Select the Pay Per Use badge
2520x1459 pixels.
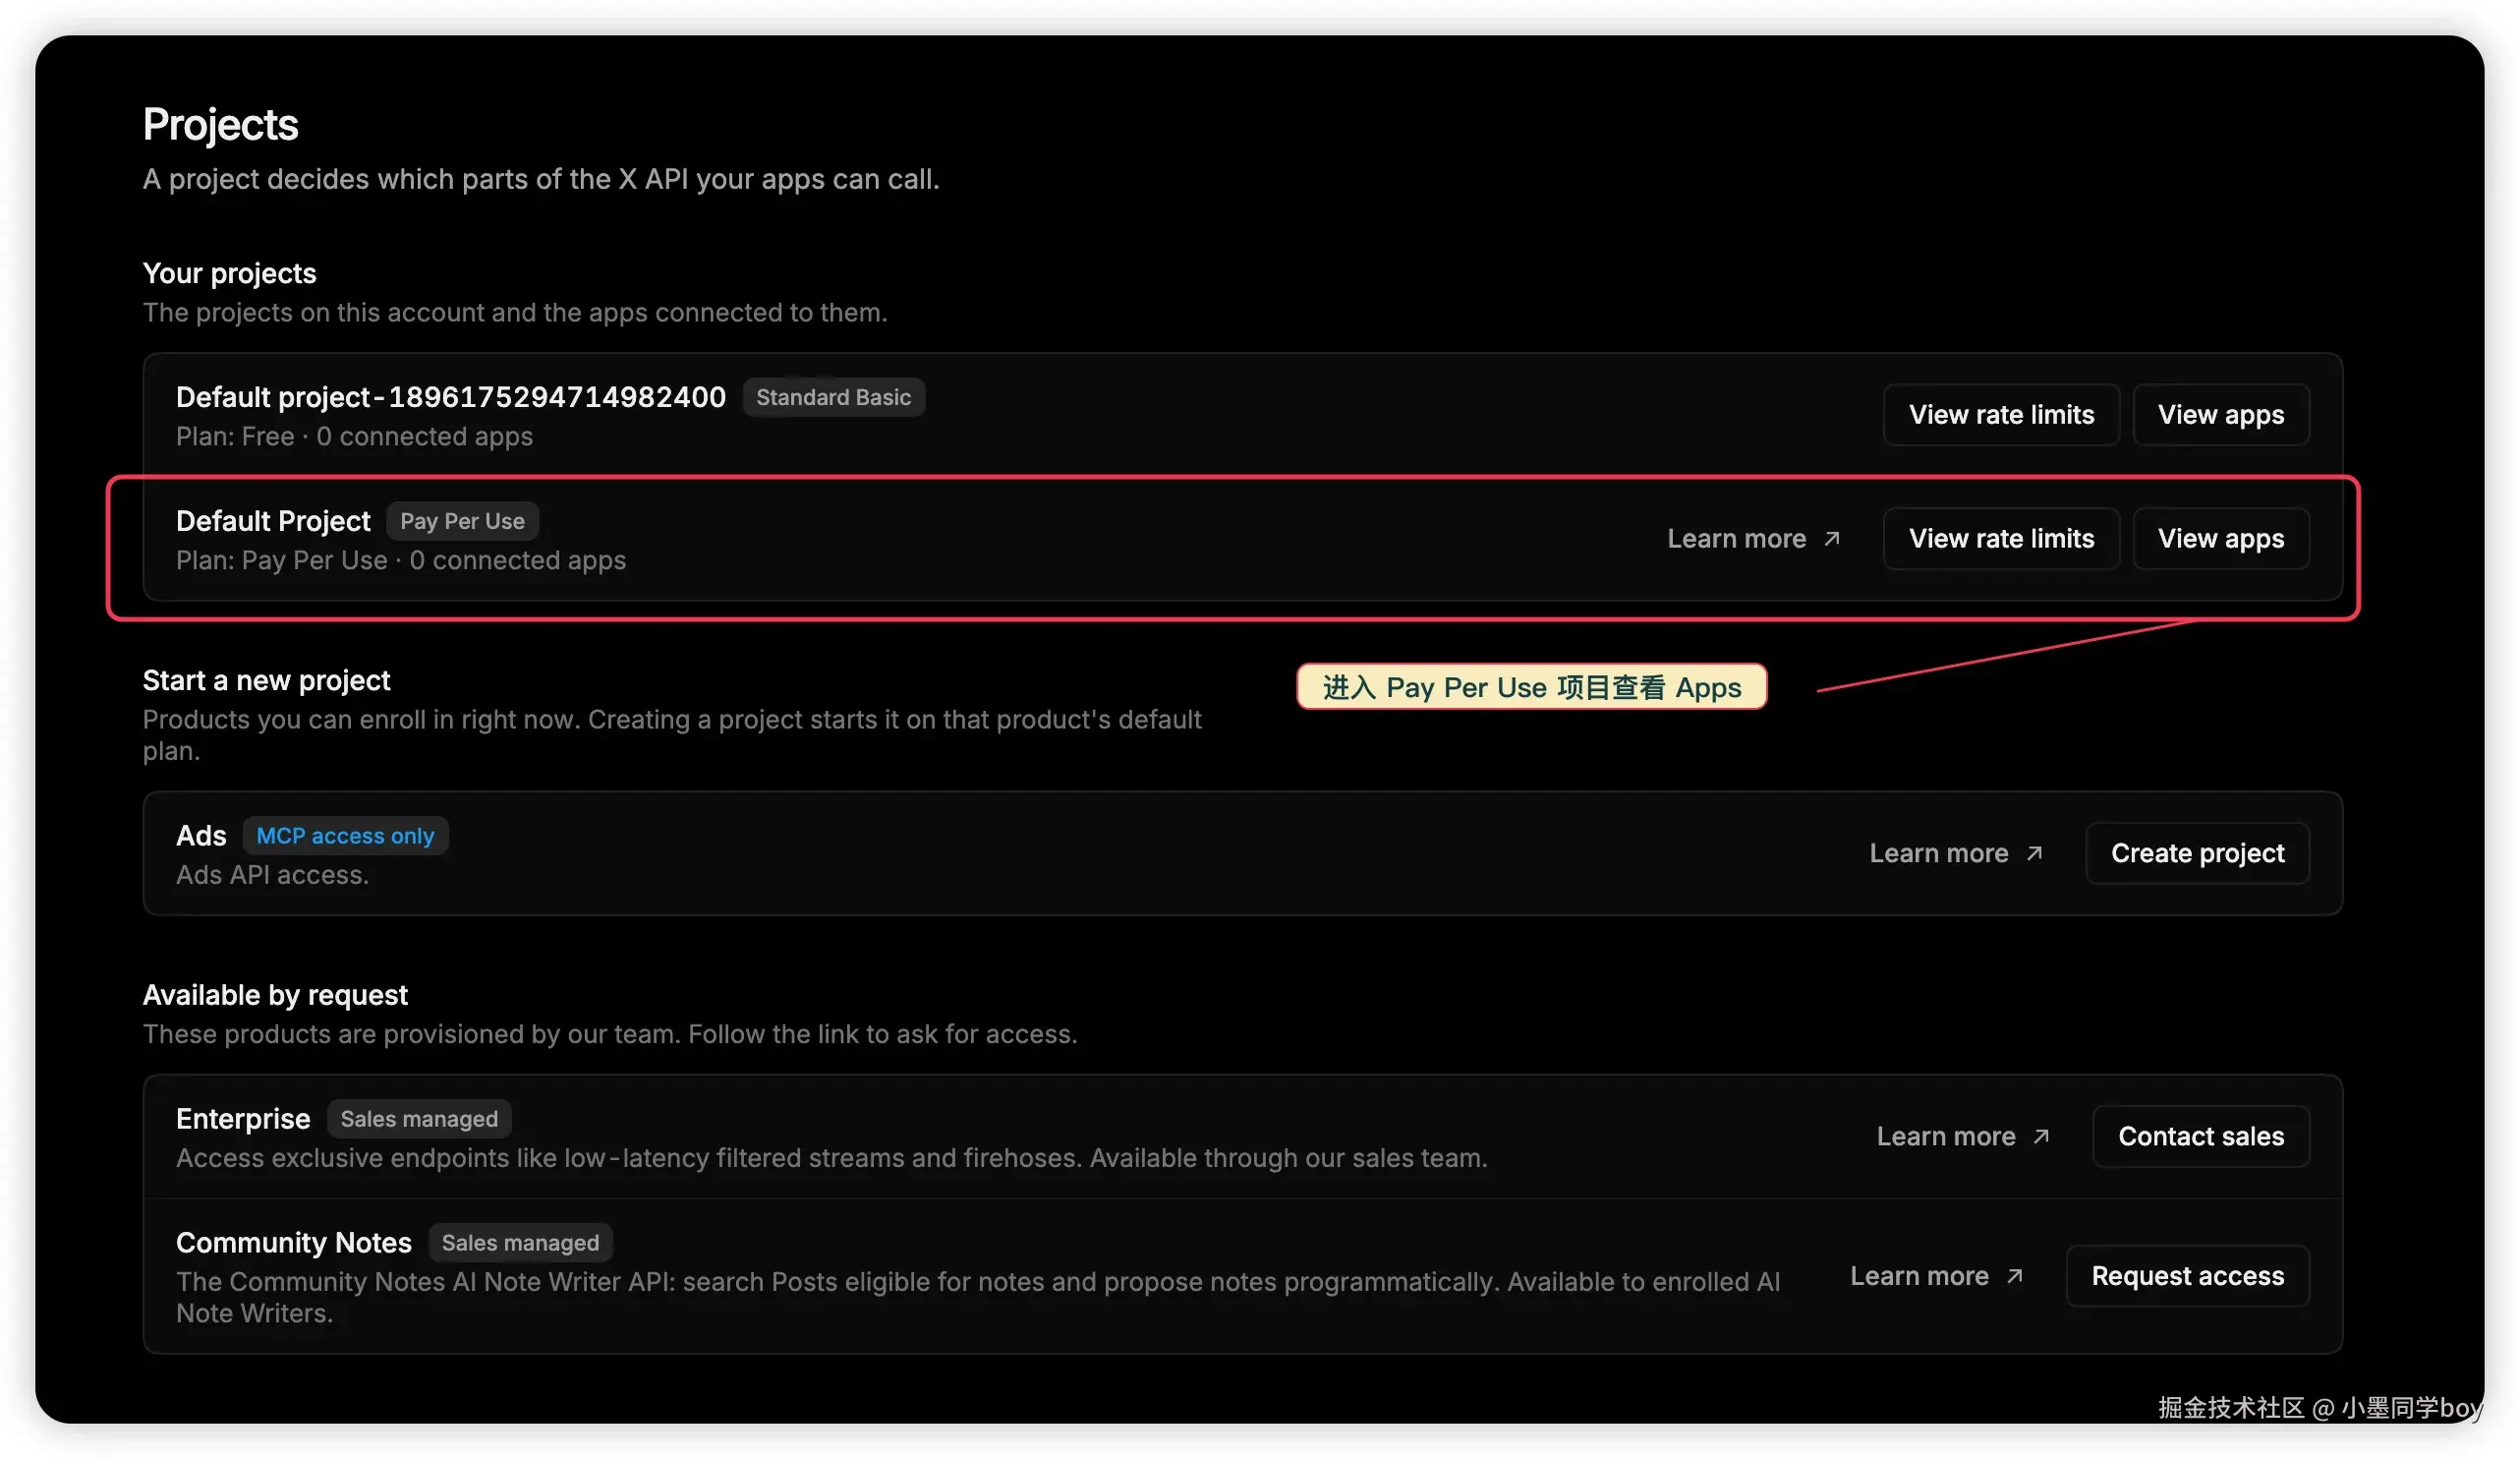click(462, 521)
